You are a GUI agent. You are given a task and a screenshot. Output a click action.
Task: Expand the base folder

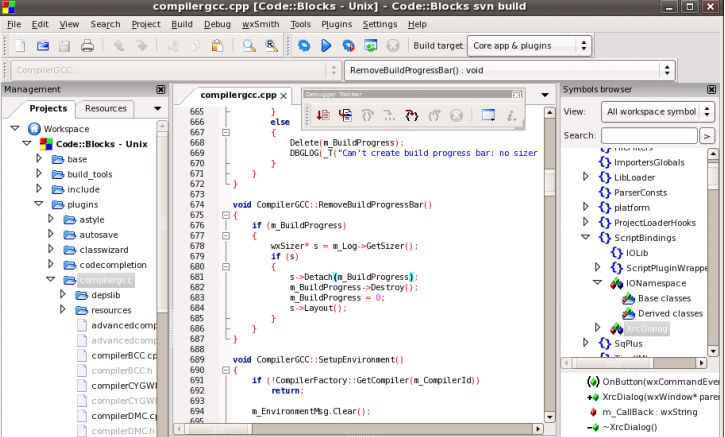[x=39, y=159]
